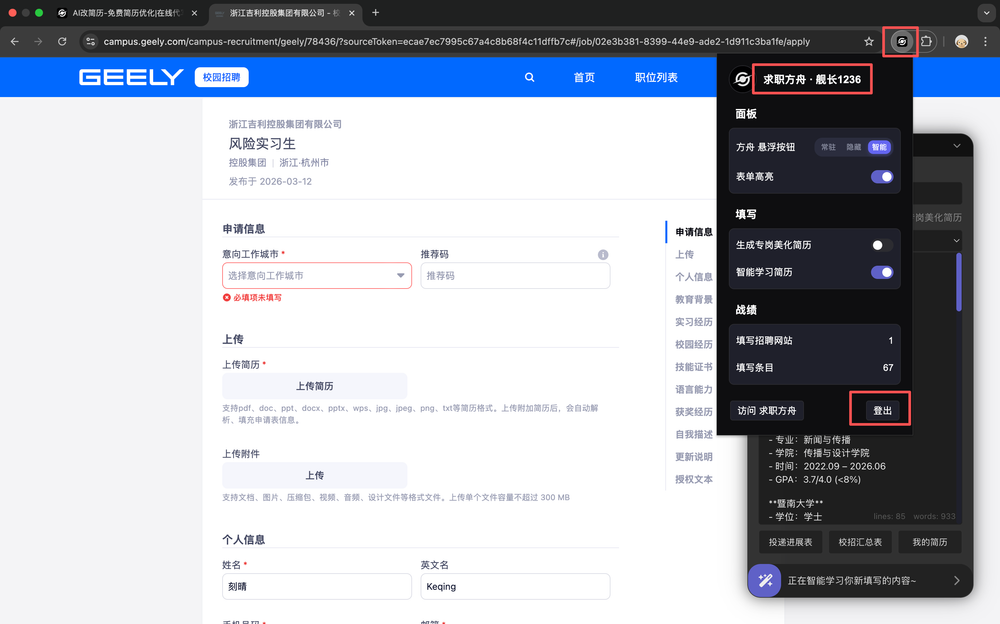1000x624 pixels.
Task: Open the 意向工作城市 dropdown
Action: point(316,276)
